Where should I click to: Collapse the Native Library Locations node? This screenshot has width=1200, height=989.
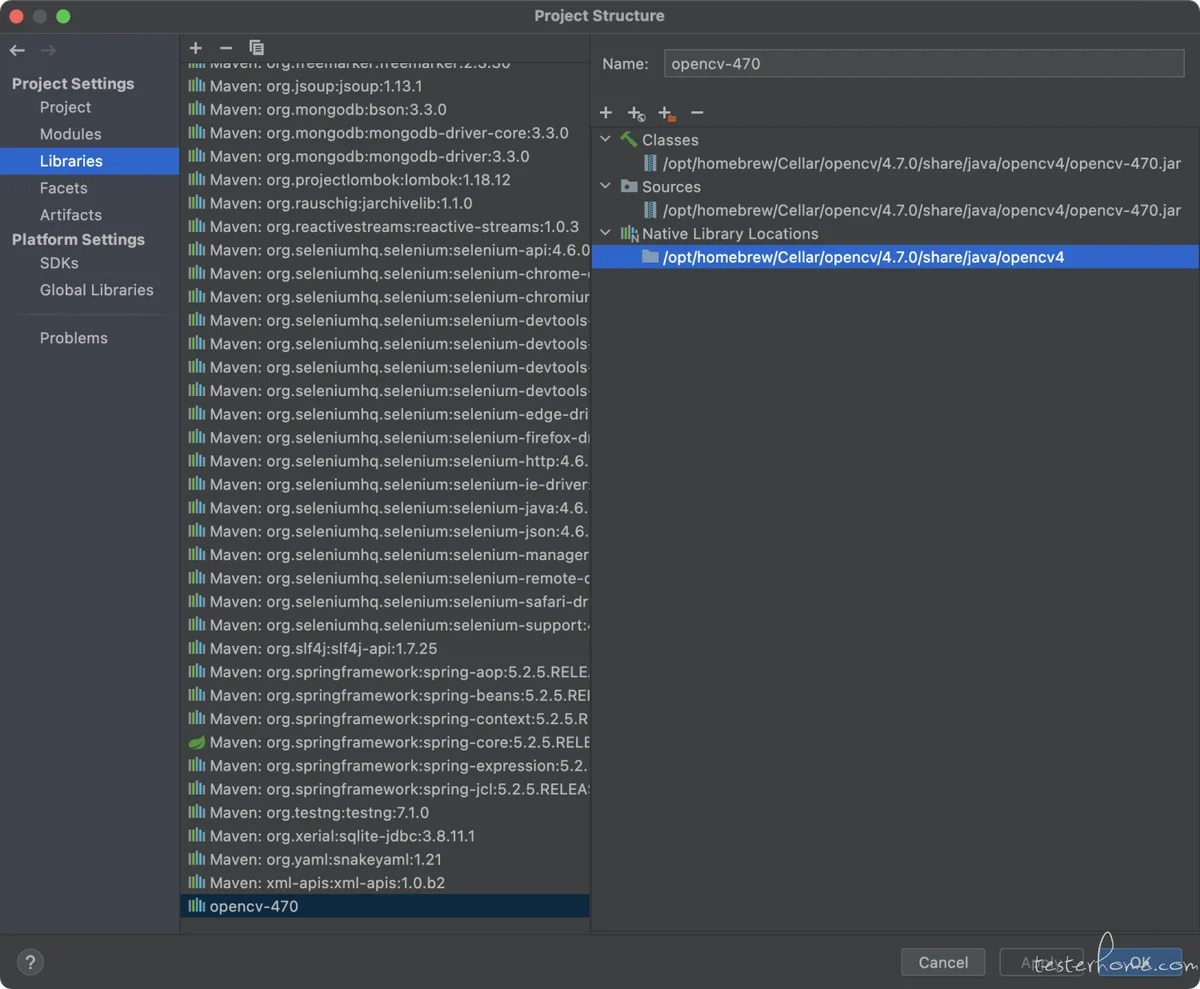(x=605, y=234)
